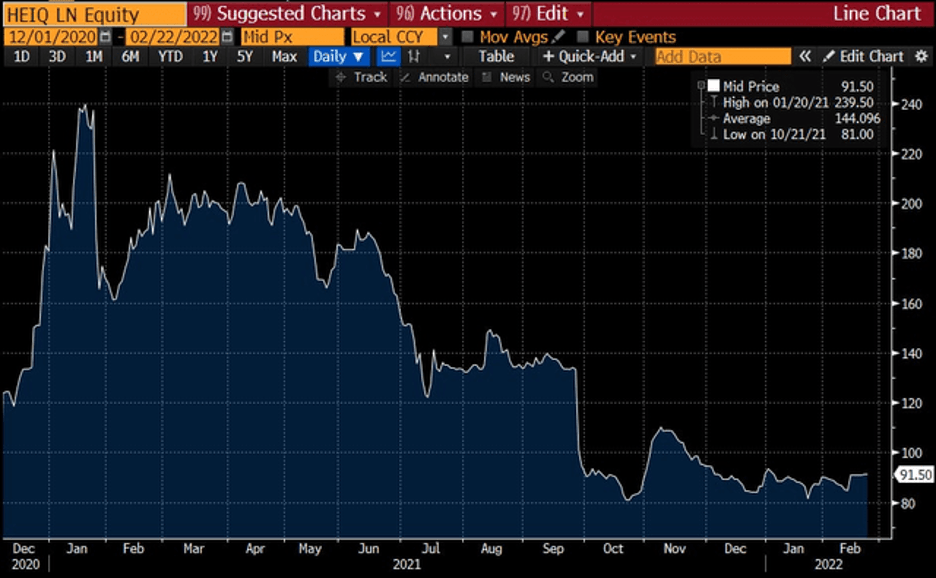
Task: Open the Actions menu
Action: 446,14
